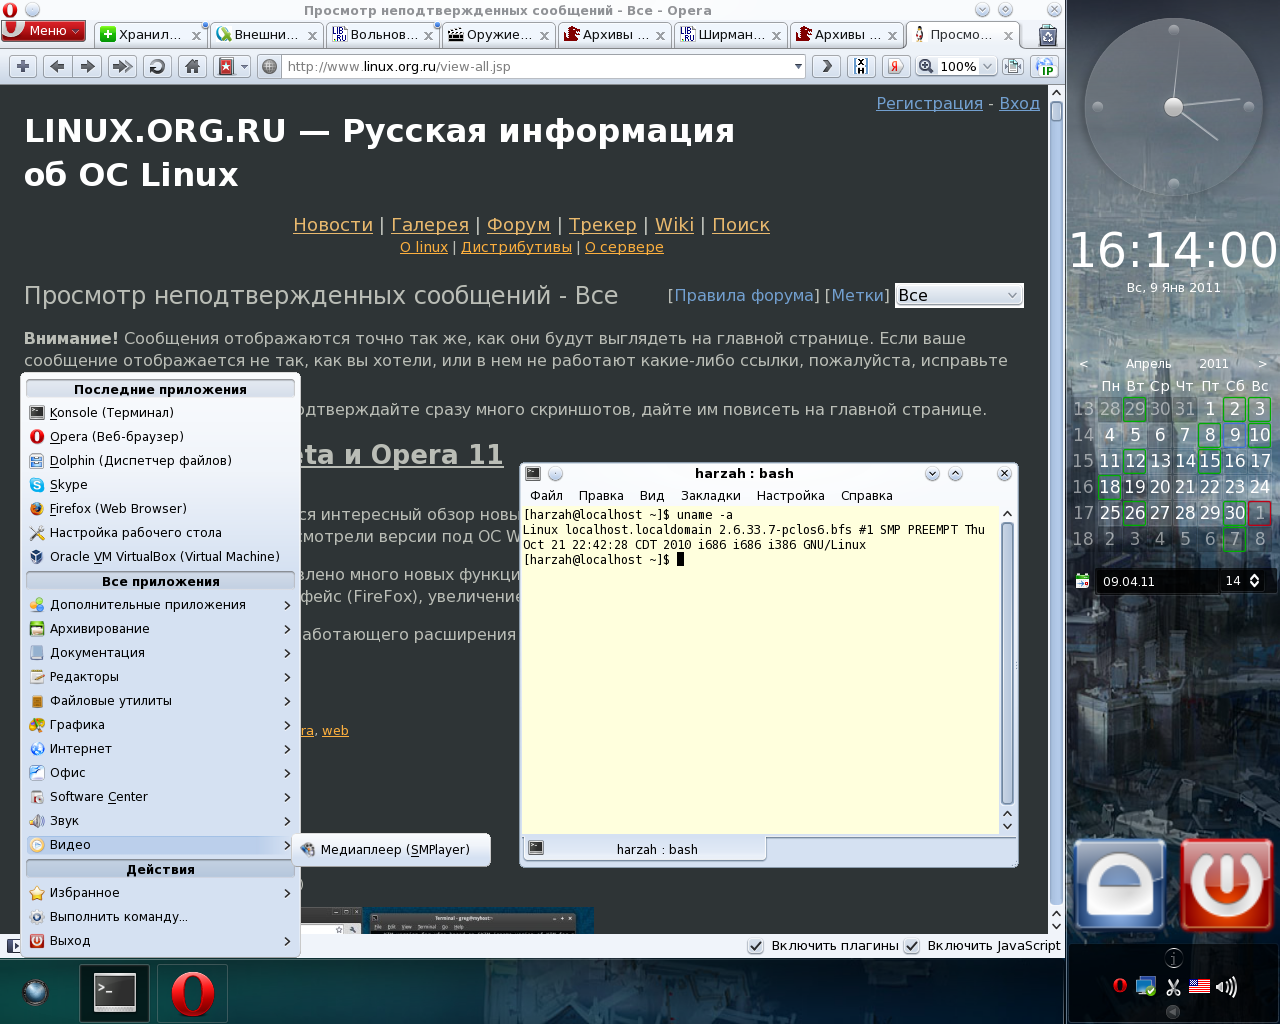This screenshot has height=1024, width=1280.
Task: Click the address bar URL field
Action: pyautogui.click(x=535, y=67)
